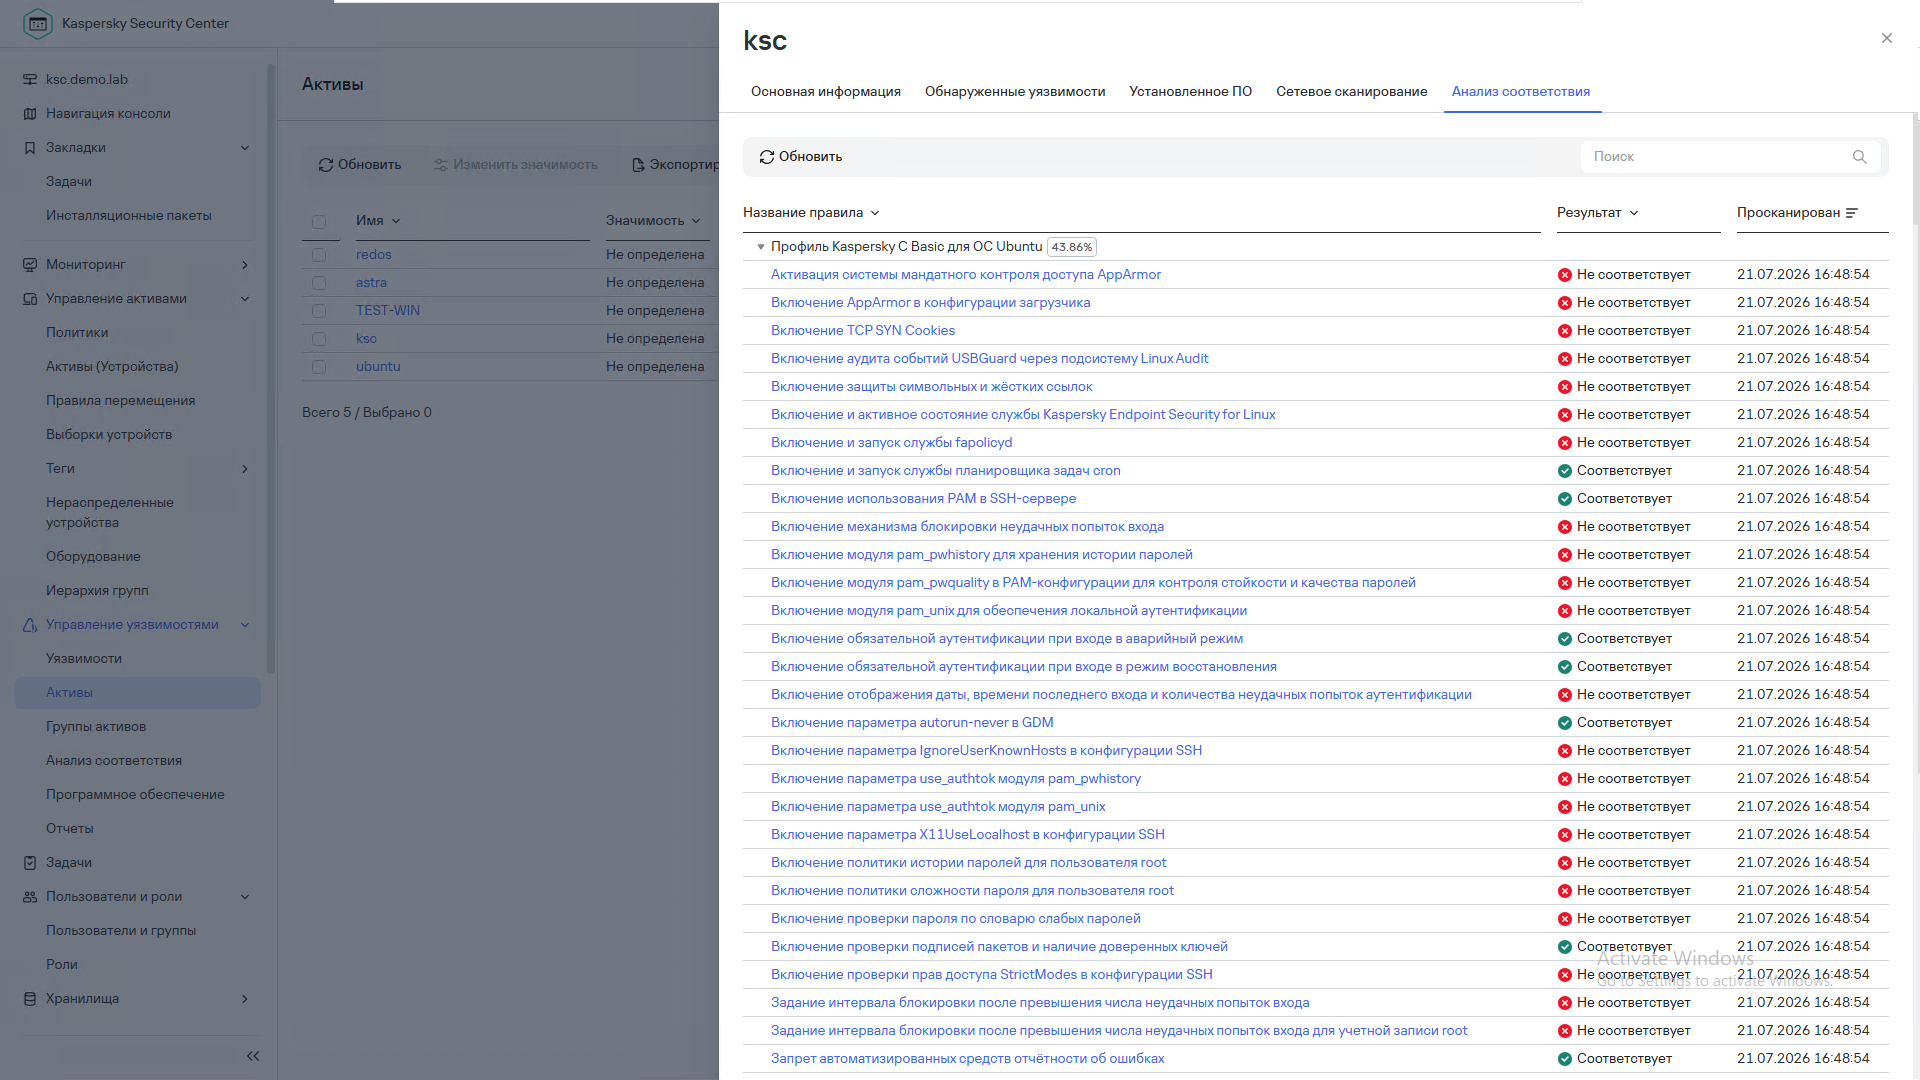Click the details panel vertical scrollbar
This screenshot has width=1920, height=1080.
(1915, 170)
